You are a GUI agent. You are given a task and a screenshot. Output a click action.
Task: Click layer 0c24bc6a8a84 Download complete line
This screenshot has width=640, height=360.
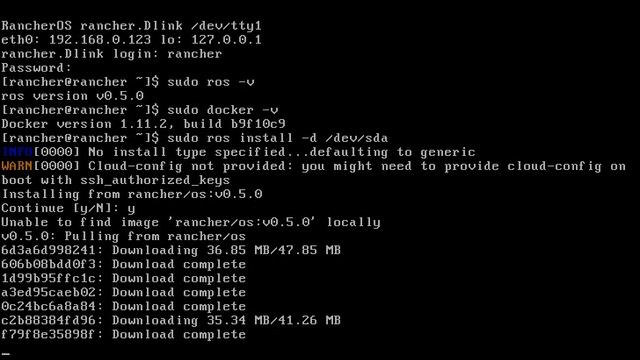pos(124,307)
